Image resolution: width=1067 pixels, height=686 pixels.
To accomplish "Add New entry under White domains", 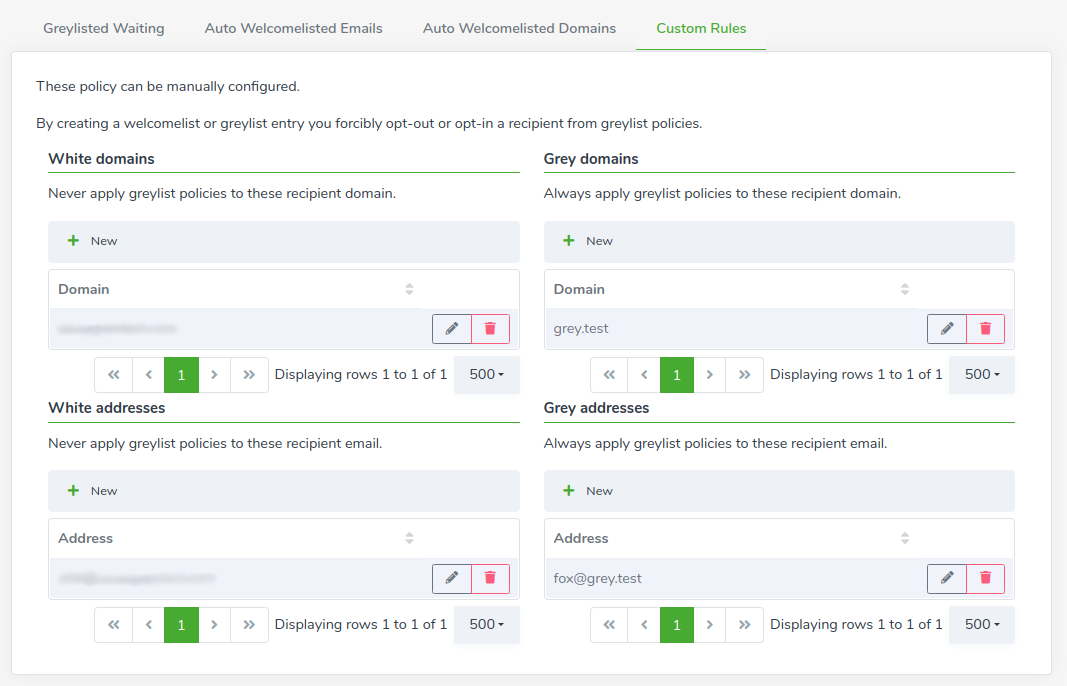I will pos(93,241).
